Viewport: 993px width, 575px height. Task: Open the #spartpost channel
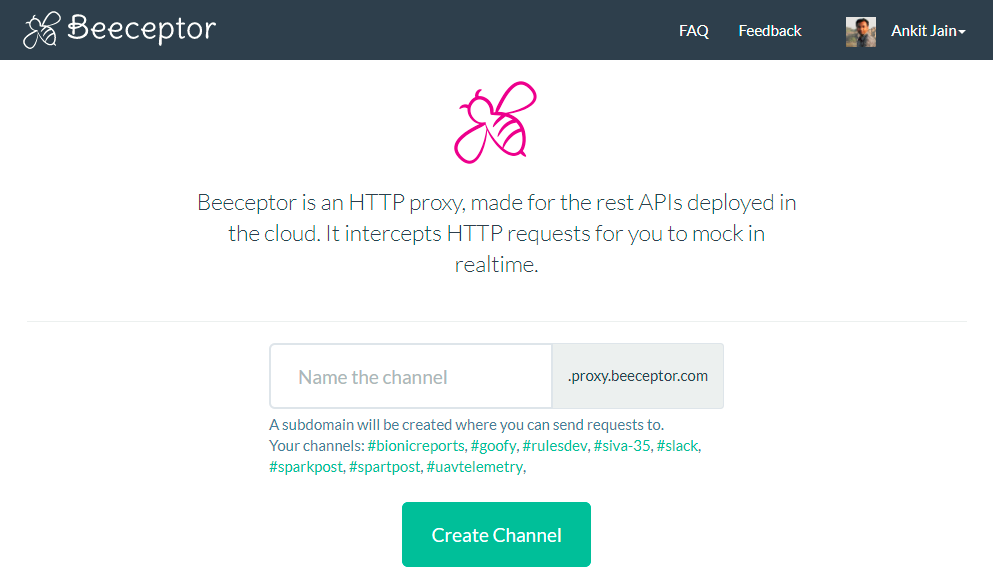point(384,467)
